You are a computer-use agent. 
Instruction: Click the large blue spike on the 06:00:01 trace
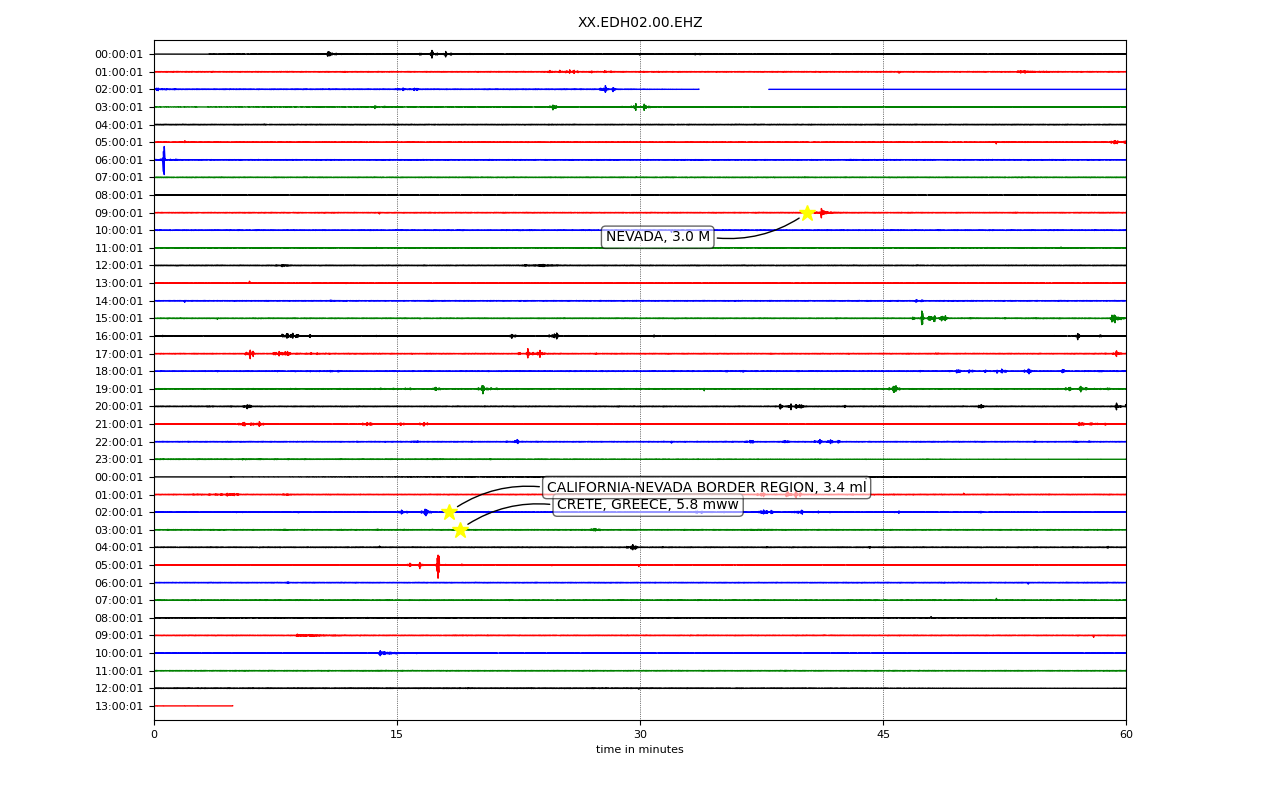164,160
